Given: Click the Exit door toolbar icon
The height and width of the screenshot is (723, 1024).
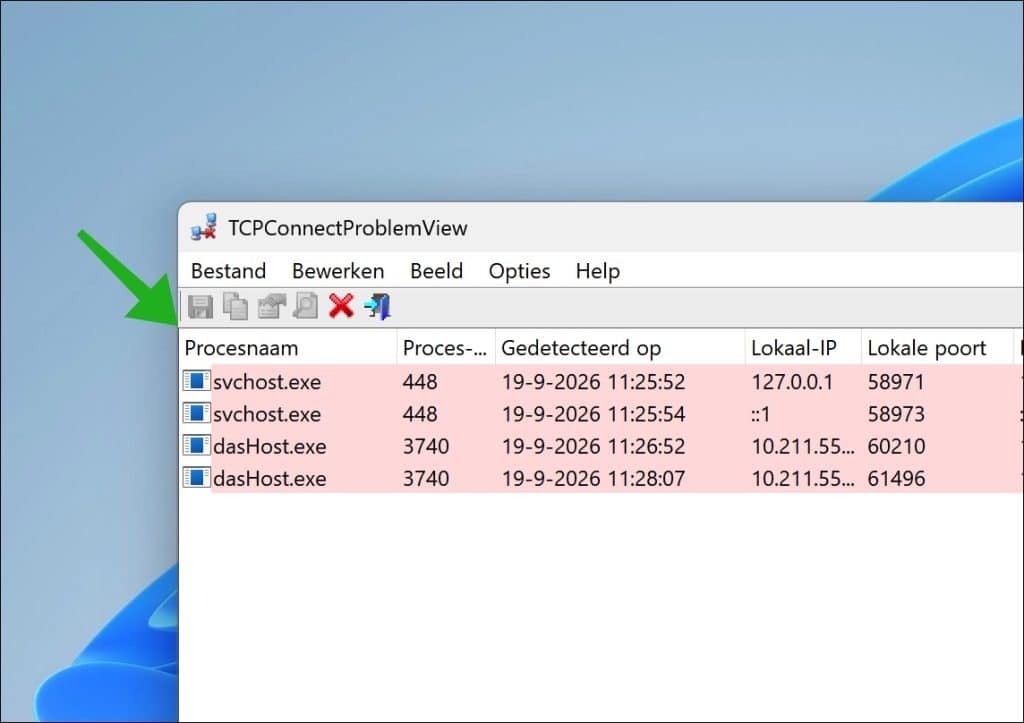Looking at the screenshot, I should point(378,306).
